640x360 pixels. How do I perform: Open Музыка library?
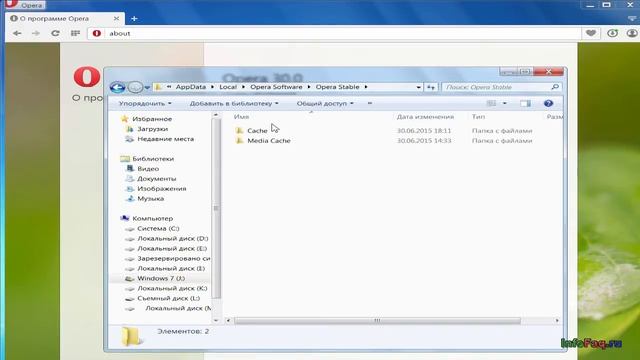click(150, 199)
